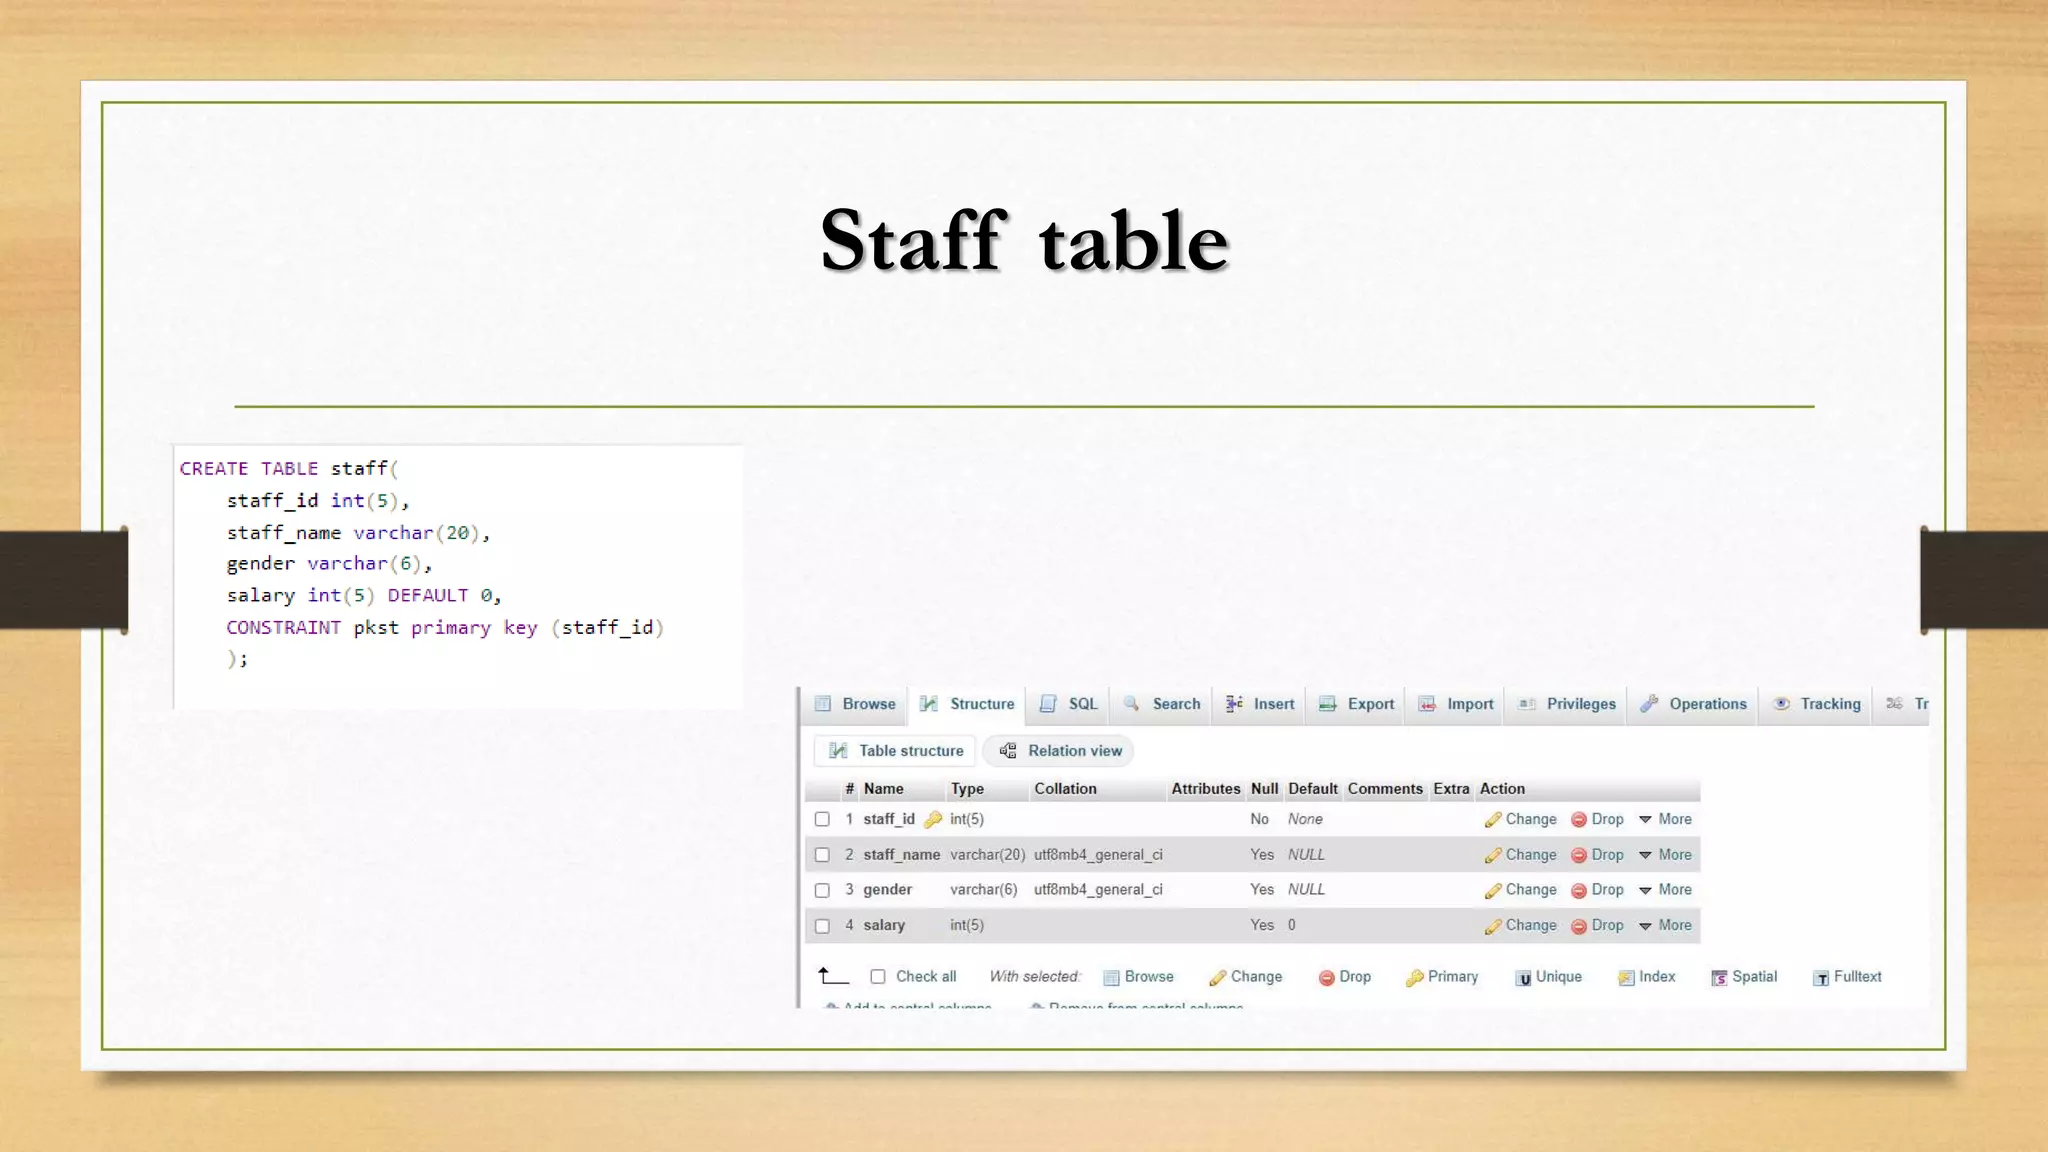Image resolution: width=2048 pixels, height=1152 pixels.
Task: Click the Browse tab table icon
Action: [823, 704]
